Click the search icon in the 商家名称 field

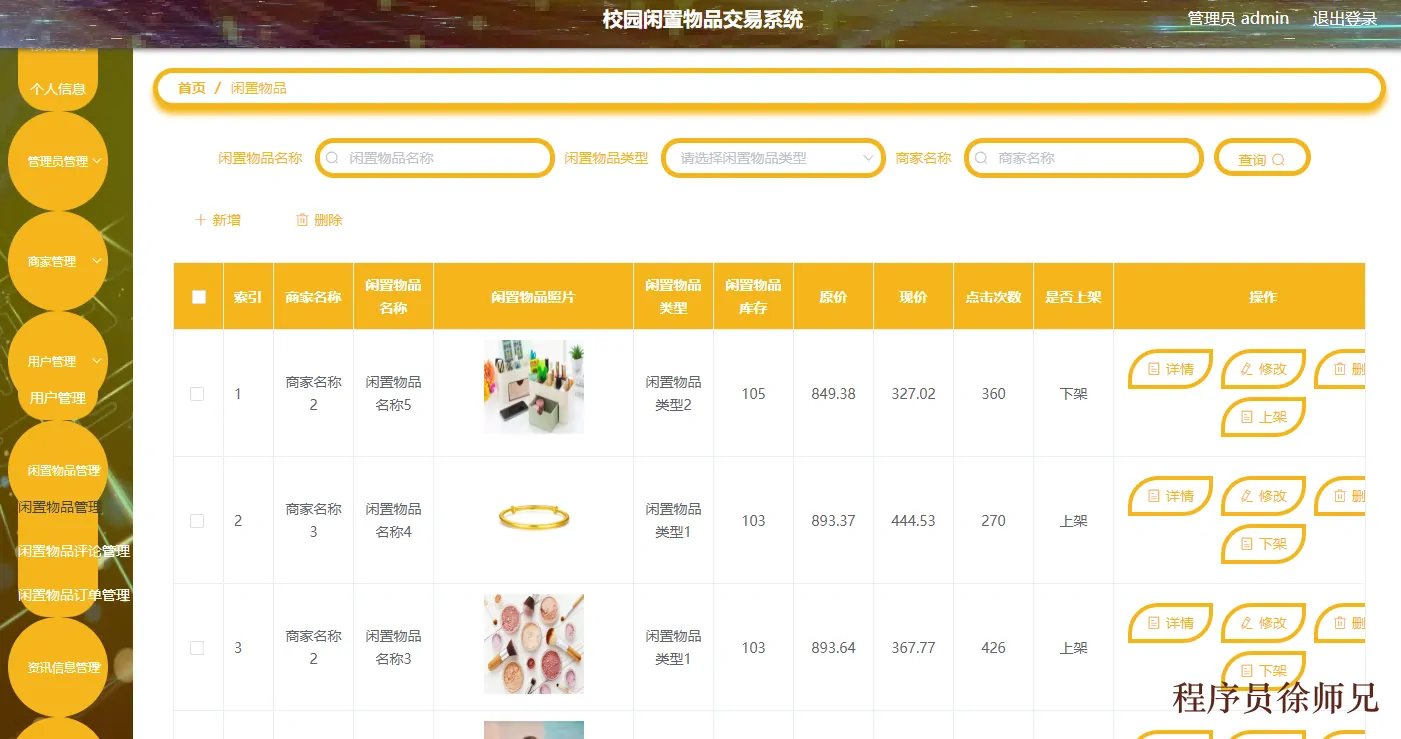982,158
